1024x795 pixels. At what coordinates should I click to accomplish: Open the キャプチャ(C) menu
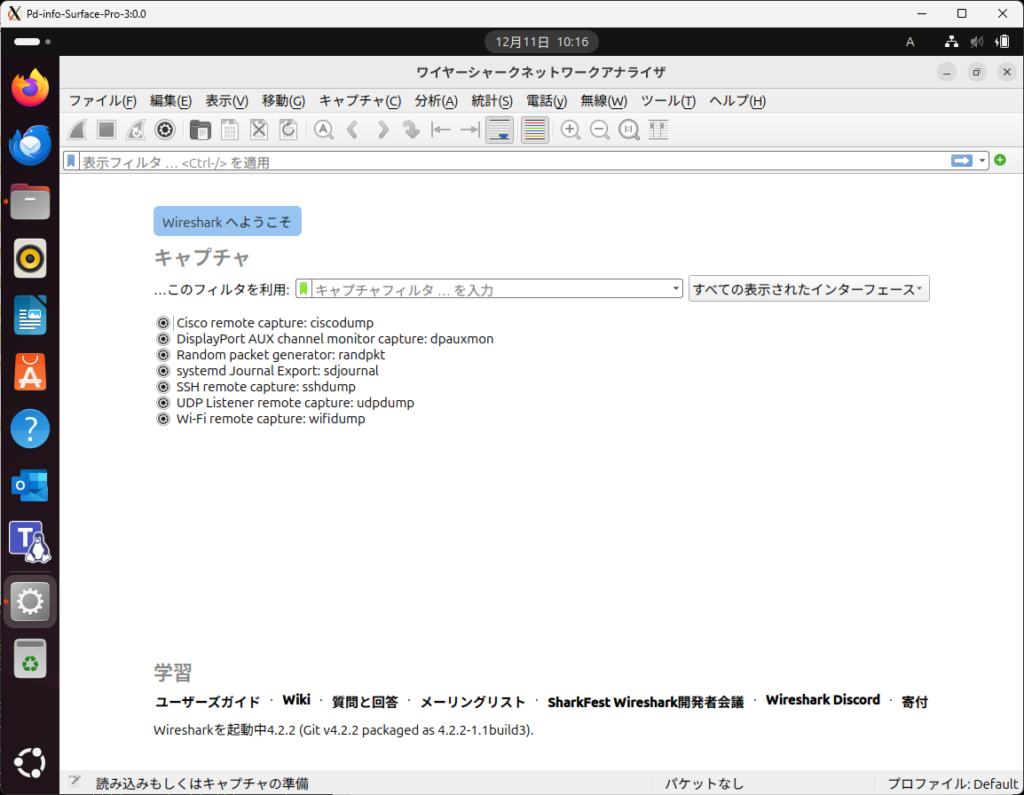[359, 101]
